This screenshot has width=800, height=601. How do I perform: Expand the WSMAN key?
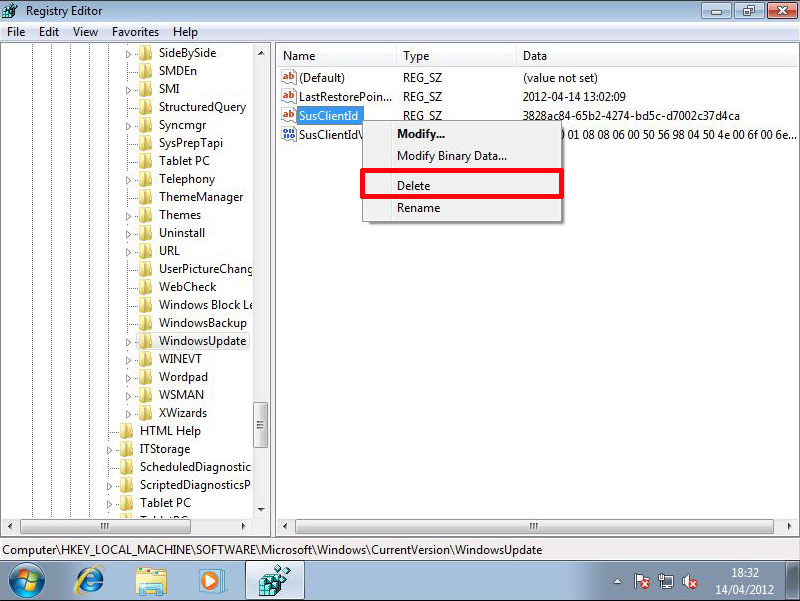pos(128,396)
